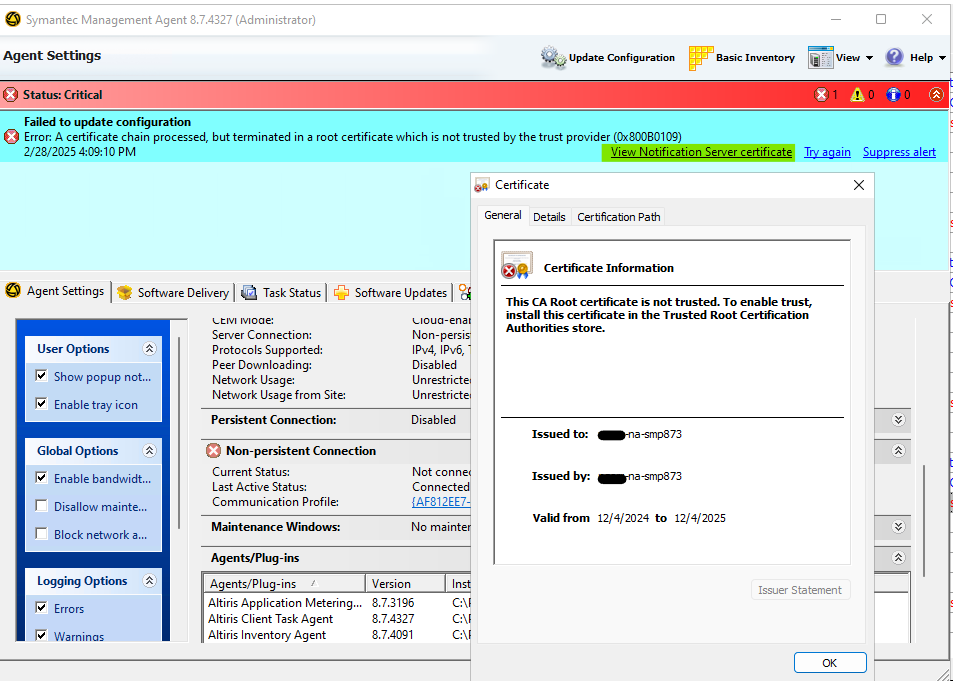Switch to the Software Delivery tab
This screenshot has width=953, height=681.
click(x=174, y=292)
